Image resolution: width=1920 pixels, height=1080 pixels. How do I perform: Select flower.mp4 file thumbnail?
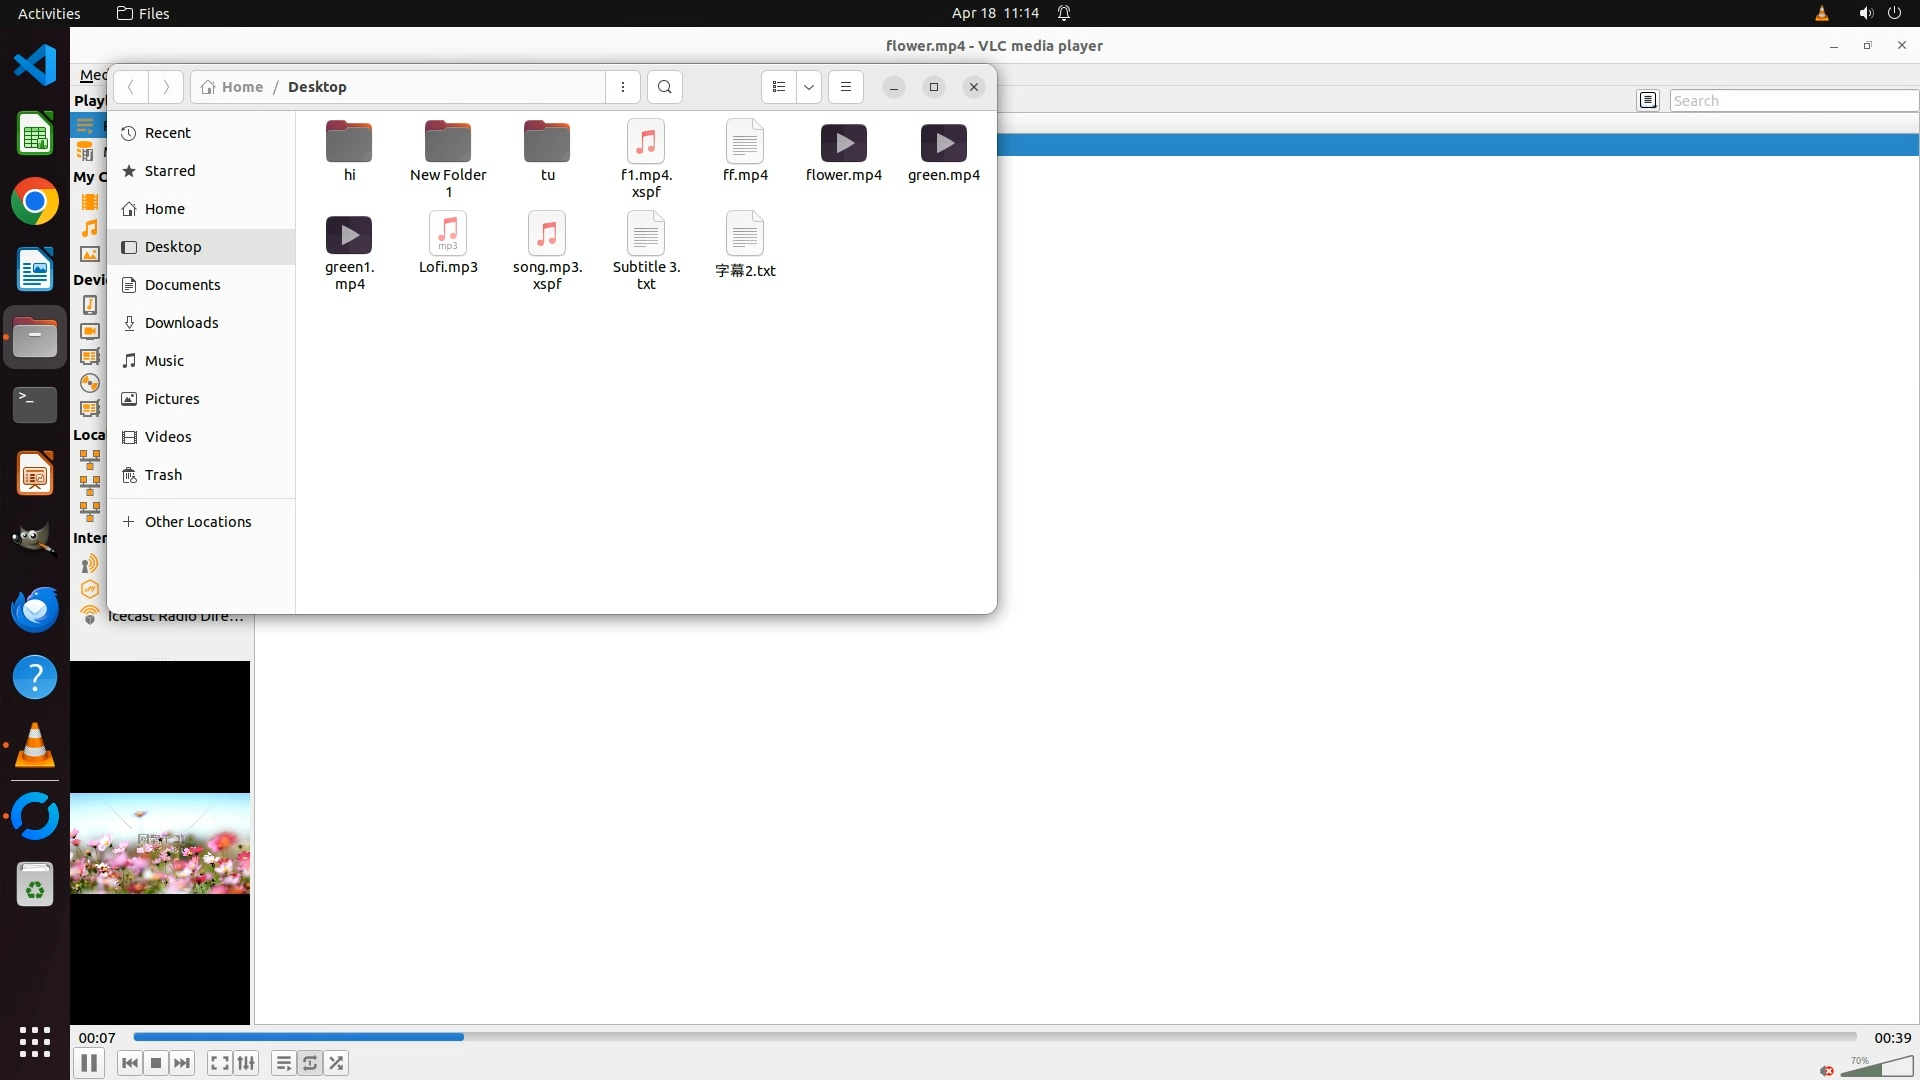pyautogui.click(x=843, y=144)
